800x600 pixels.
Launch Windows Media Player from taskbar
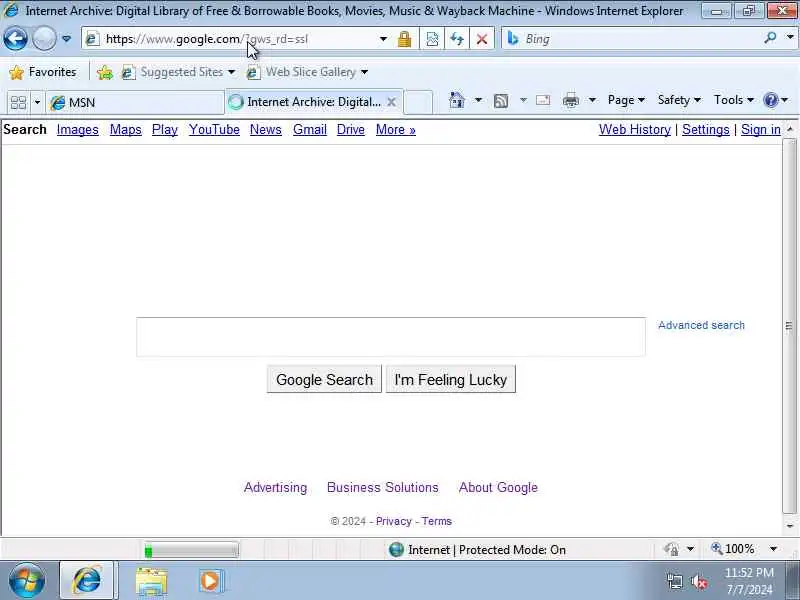[x=210, y=581]
